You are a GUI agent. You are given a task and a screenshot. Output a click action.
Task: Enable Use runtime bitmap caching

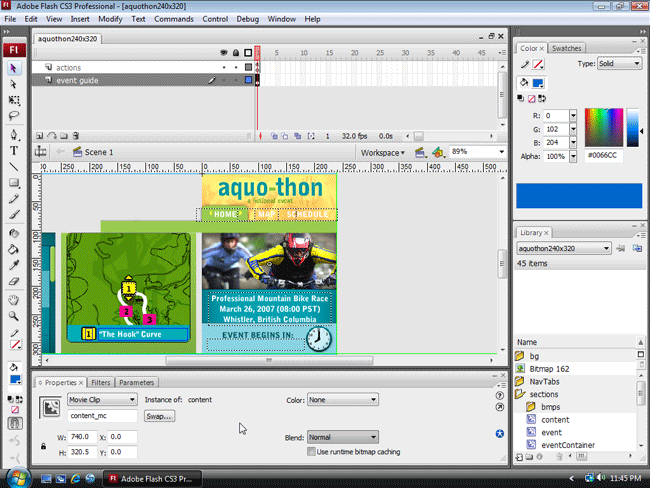point(311,452)
